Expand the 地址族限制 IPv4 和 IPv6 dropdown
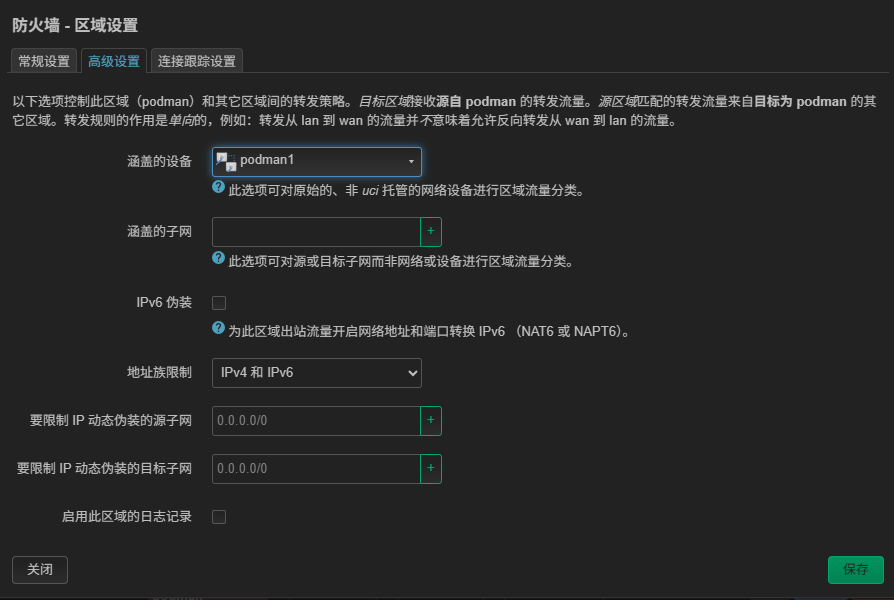This screenshot has height=600, width=894. coord(316,373)
